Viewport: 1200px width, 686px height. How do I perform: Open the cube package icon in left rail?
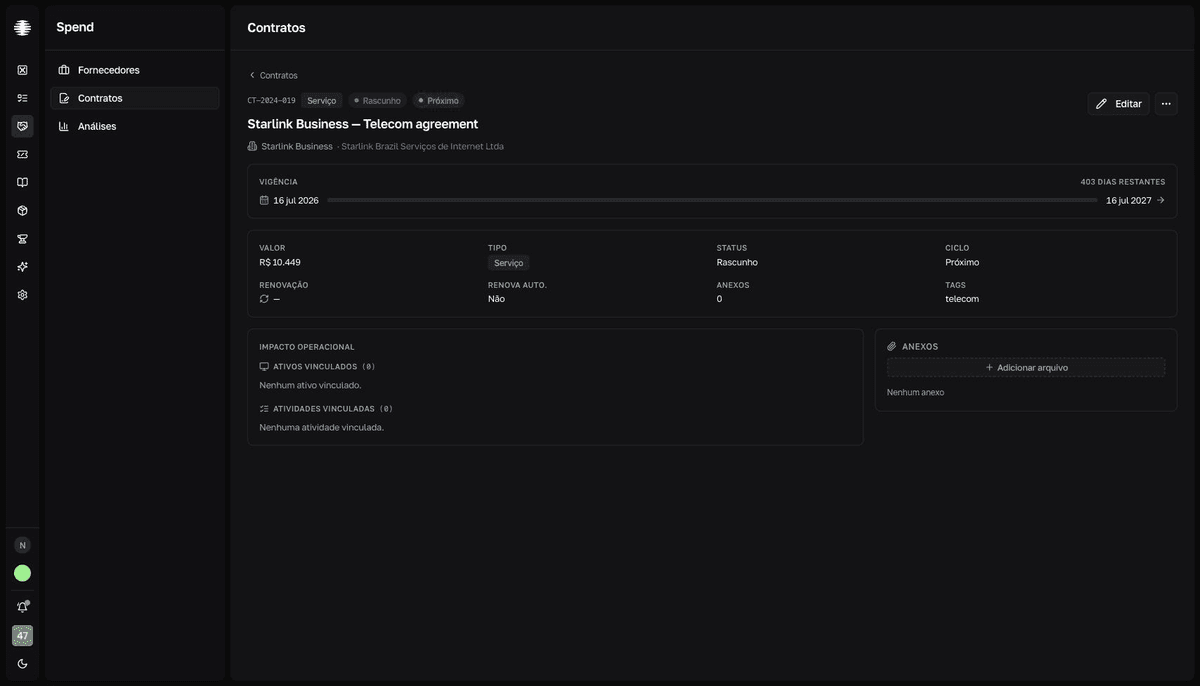point(22,211)
